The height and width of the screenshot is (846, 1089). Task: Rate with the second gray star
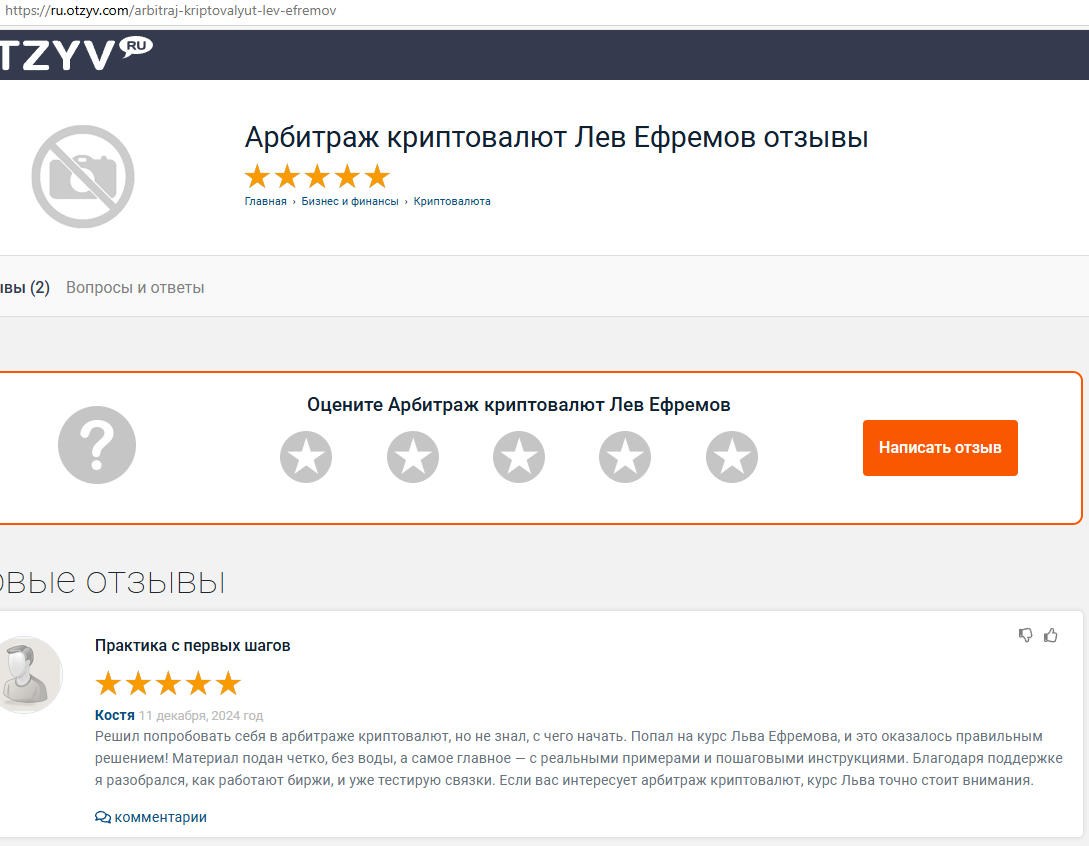[412, 457]
